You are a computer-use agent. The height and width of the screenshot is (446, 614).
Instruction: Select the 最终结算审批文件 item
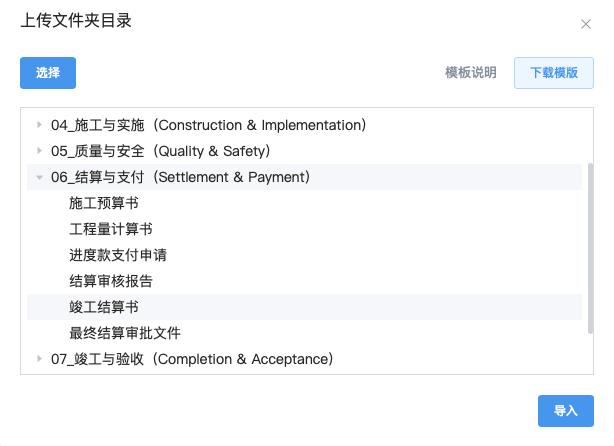[x=125, y=333]
